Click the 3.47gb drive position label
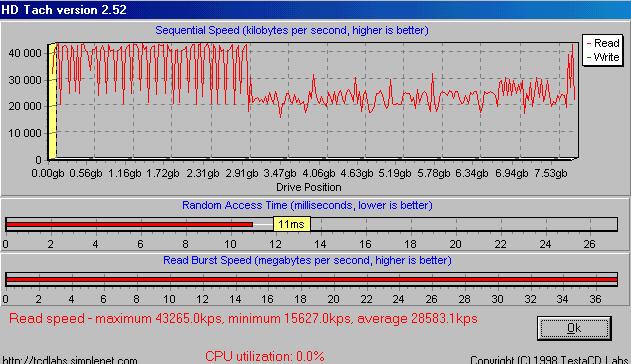Viewport: 631px width, 364px height. pyautogui.click(x=280, y=173)
